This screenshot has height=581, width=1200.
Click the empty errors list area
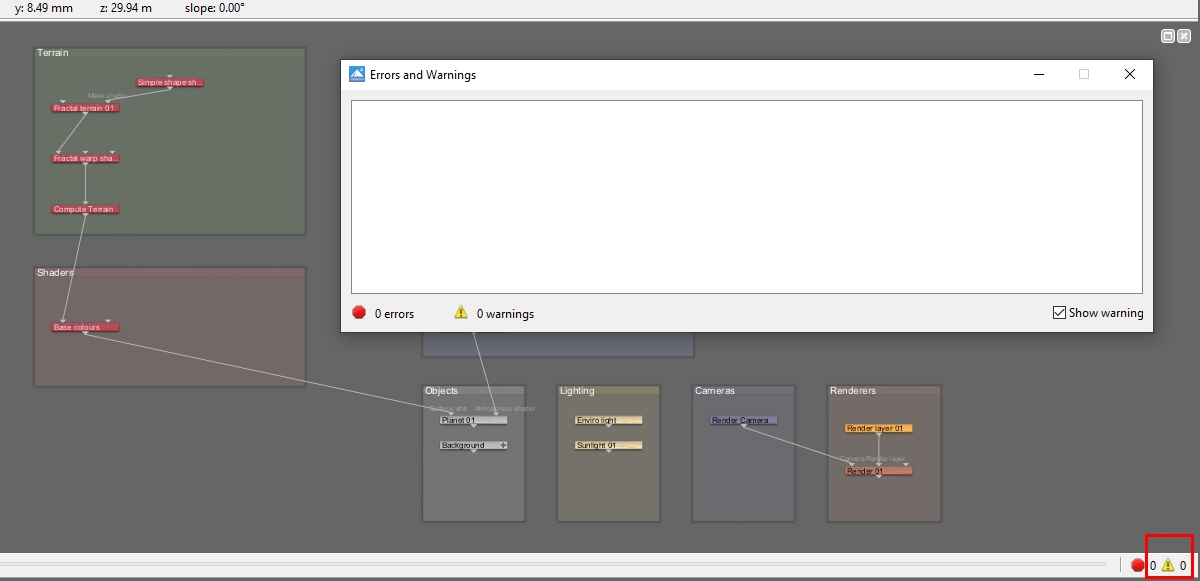[746, 196]
